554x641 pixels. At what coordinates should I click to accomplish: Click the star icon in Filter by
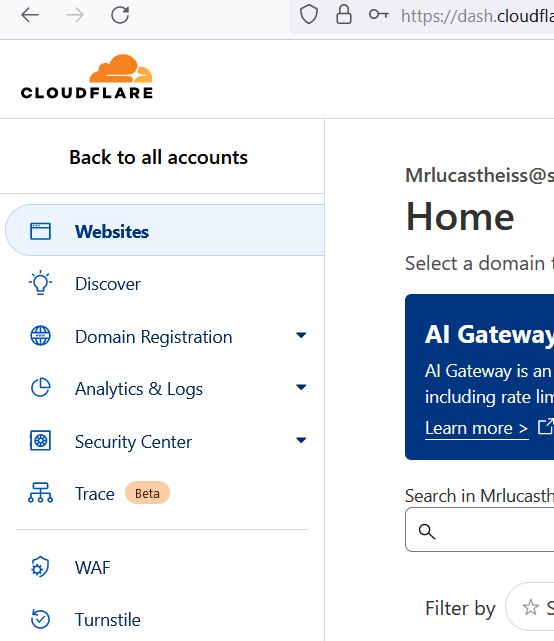(530, 607)
